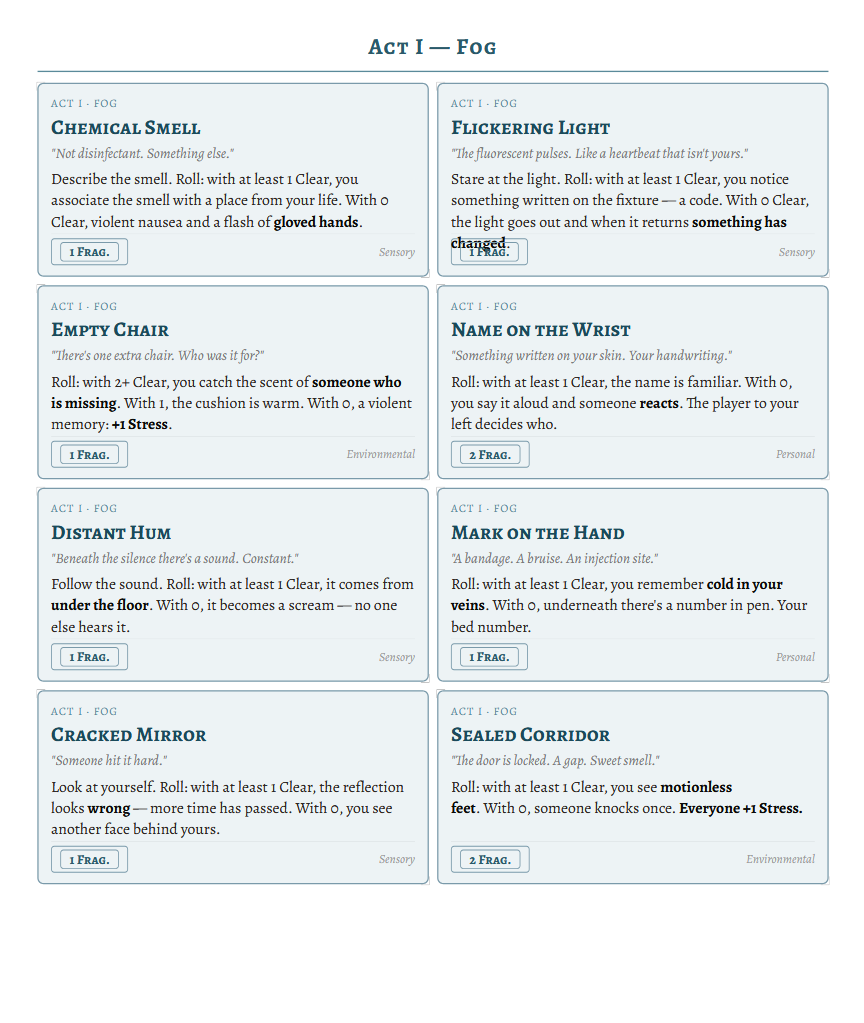
Task: Select the Distant Hum card title
Action: (111, 533)
